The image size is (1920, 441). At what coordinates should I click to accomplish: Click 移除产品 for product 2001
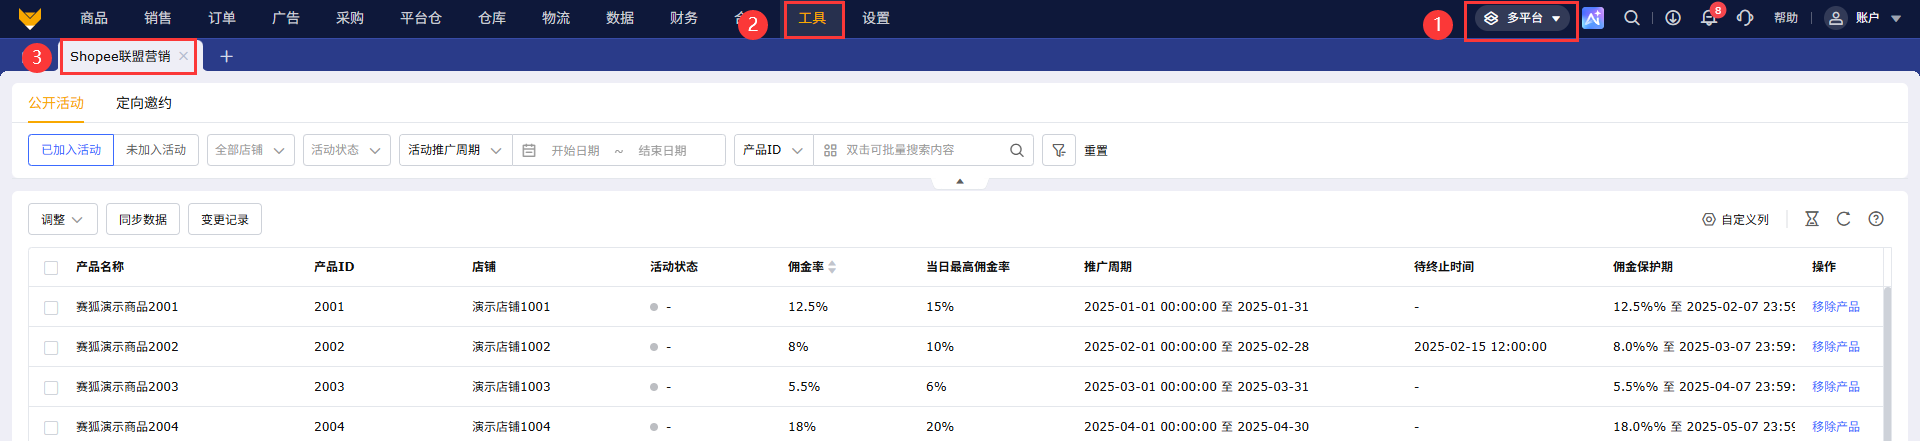pyautogui.click(x=1836, y=307)
